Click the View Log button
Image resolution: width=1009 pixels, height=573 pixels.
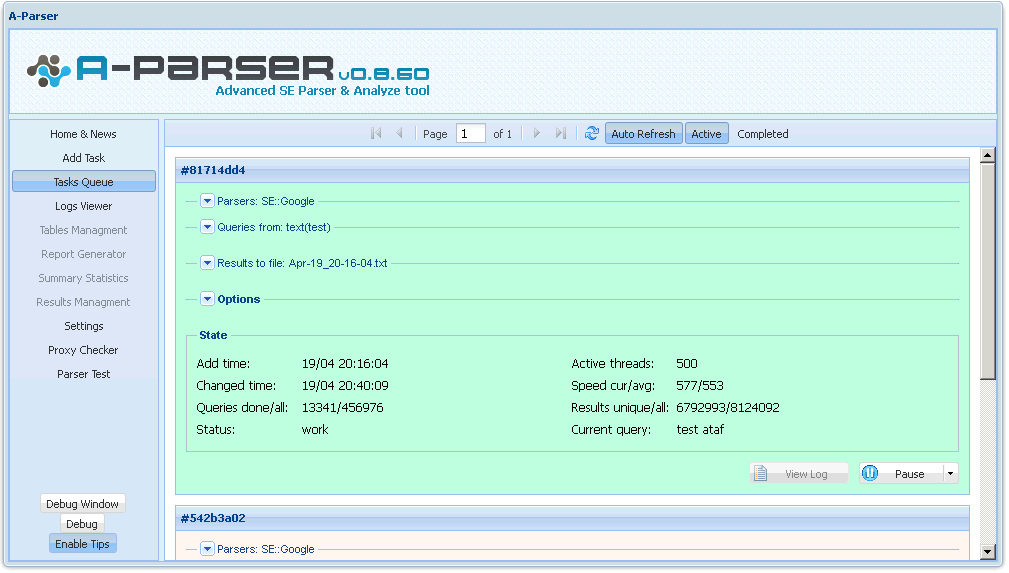click(x=799, y=474)
